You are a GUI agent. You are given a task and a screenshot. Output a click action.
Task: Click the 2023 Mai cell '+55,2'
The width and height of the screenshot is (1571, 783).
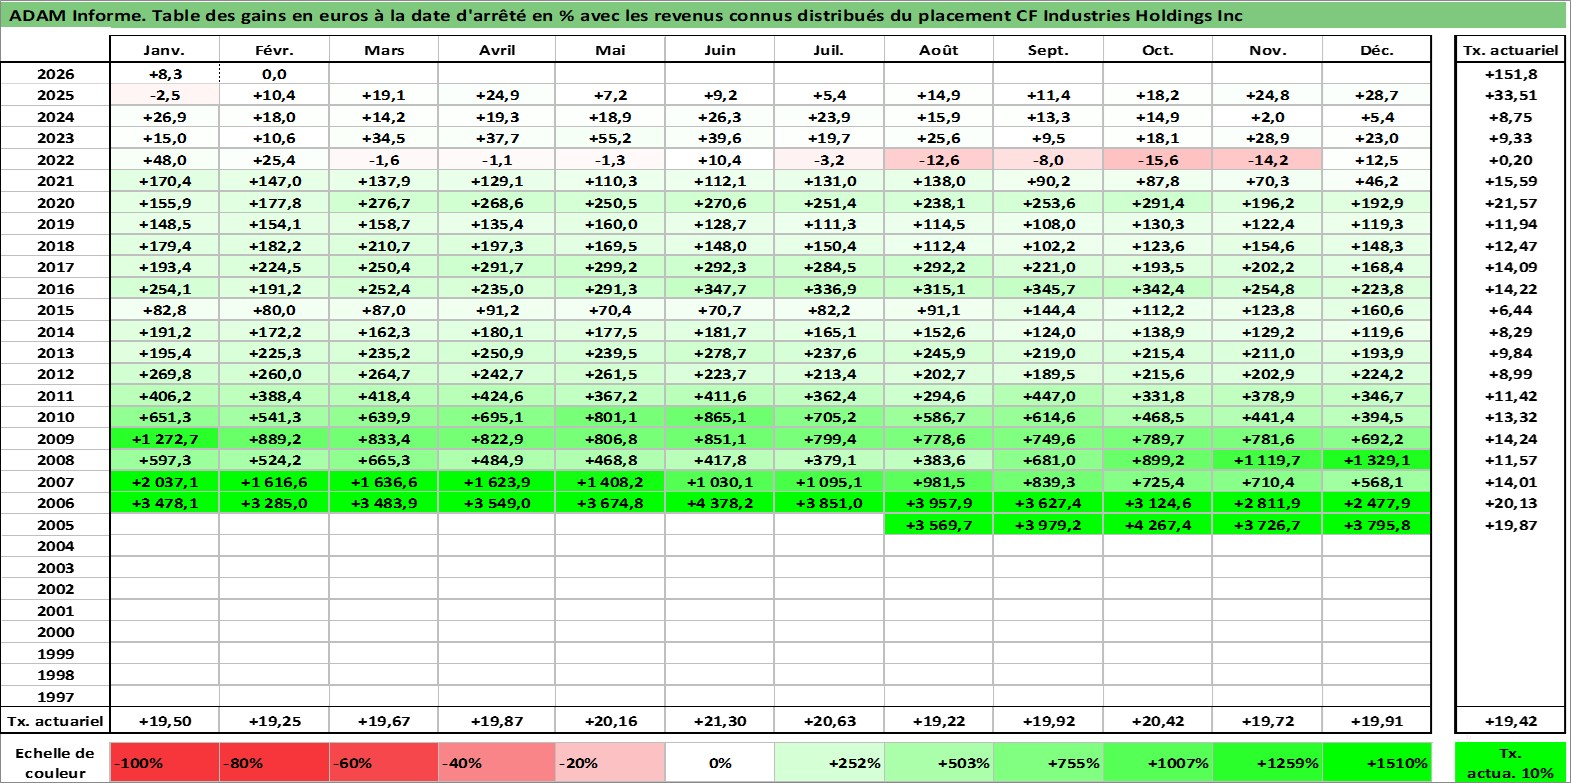coord(610,138)
